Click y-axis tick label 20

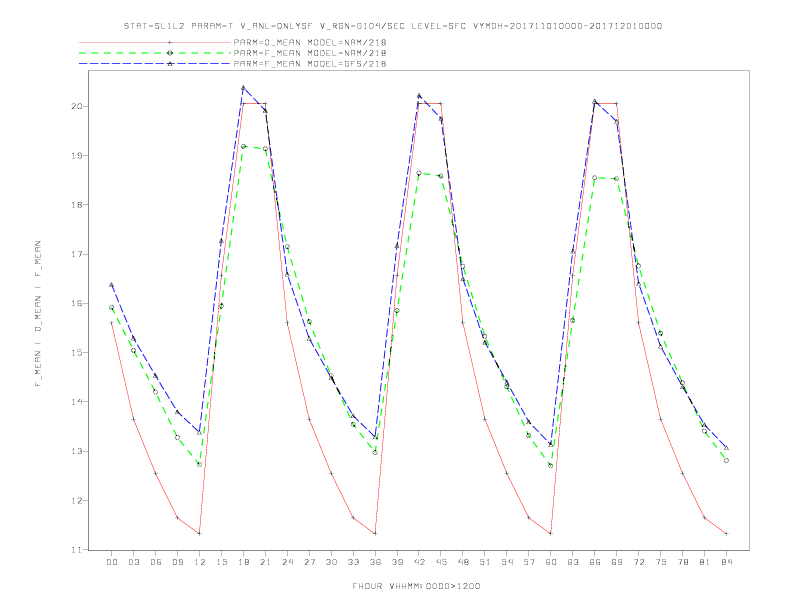(77, 107)
